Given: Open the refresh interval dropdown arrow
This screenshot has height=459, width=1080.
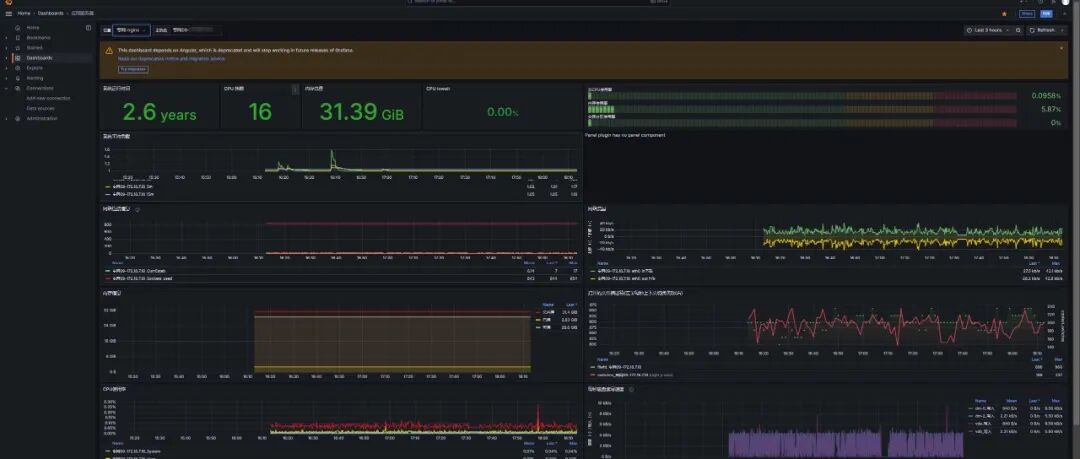Looking at the screenshot, I should (x=1062, y=30).
